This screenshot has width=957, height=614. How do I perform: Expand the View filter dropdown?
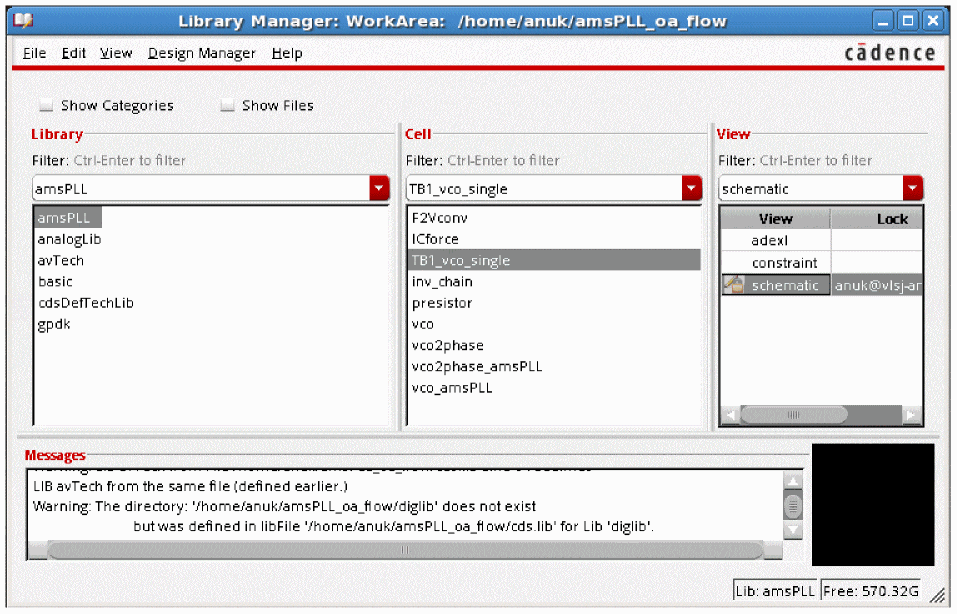pyautogui.click(x=912, y=189)
